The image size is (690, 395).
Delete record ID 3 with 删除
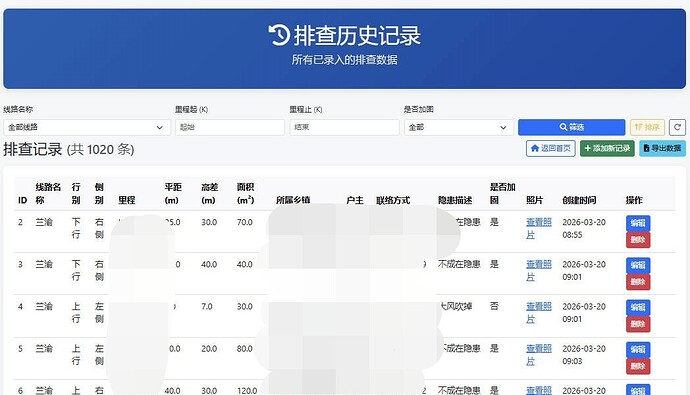pos(638,282)
